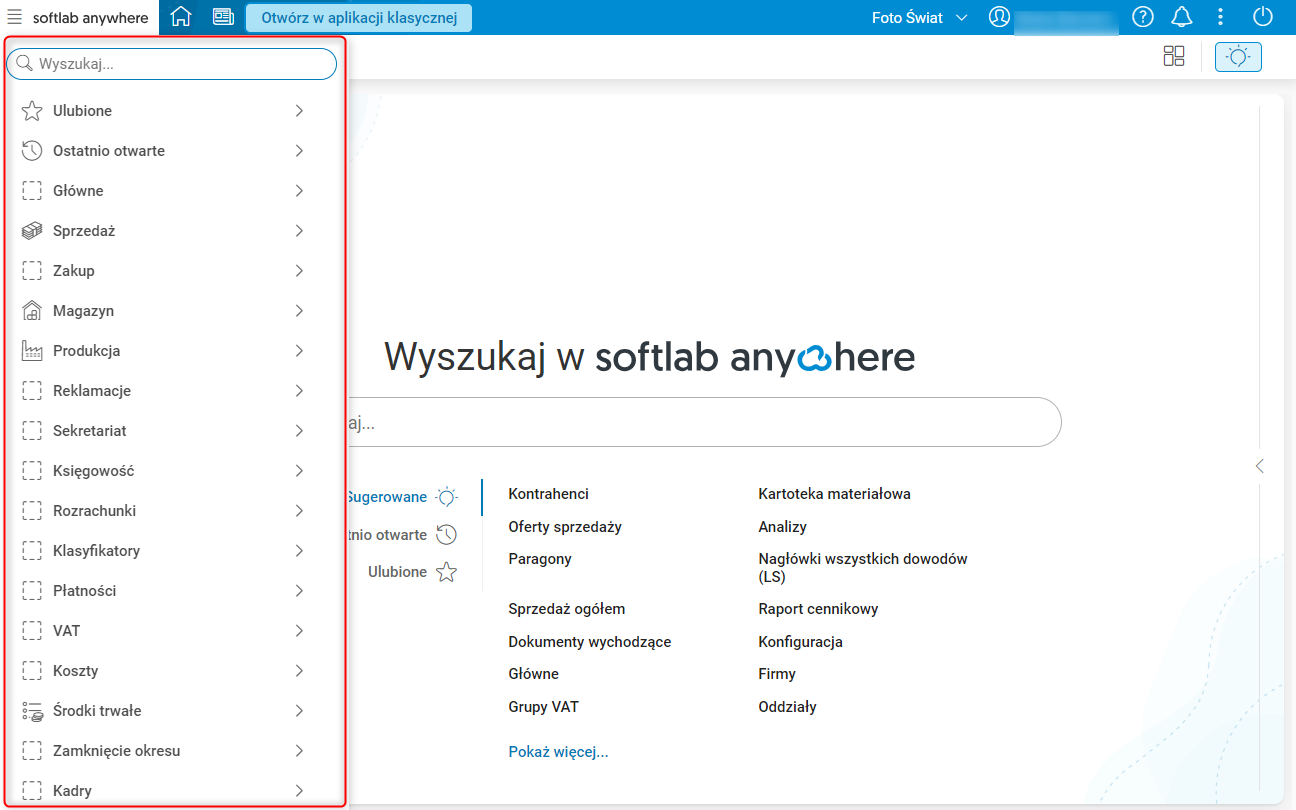The height and width of the screenshot is (810, 1296).
Task: Focus the sidebar Wyszukaj search field
Action: point(172,64)
